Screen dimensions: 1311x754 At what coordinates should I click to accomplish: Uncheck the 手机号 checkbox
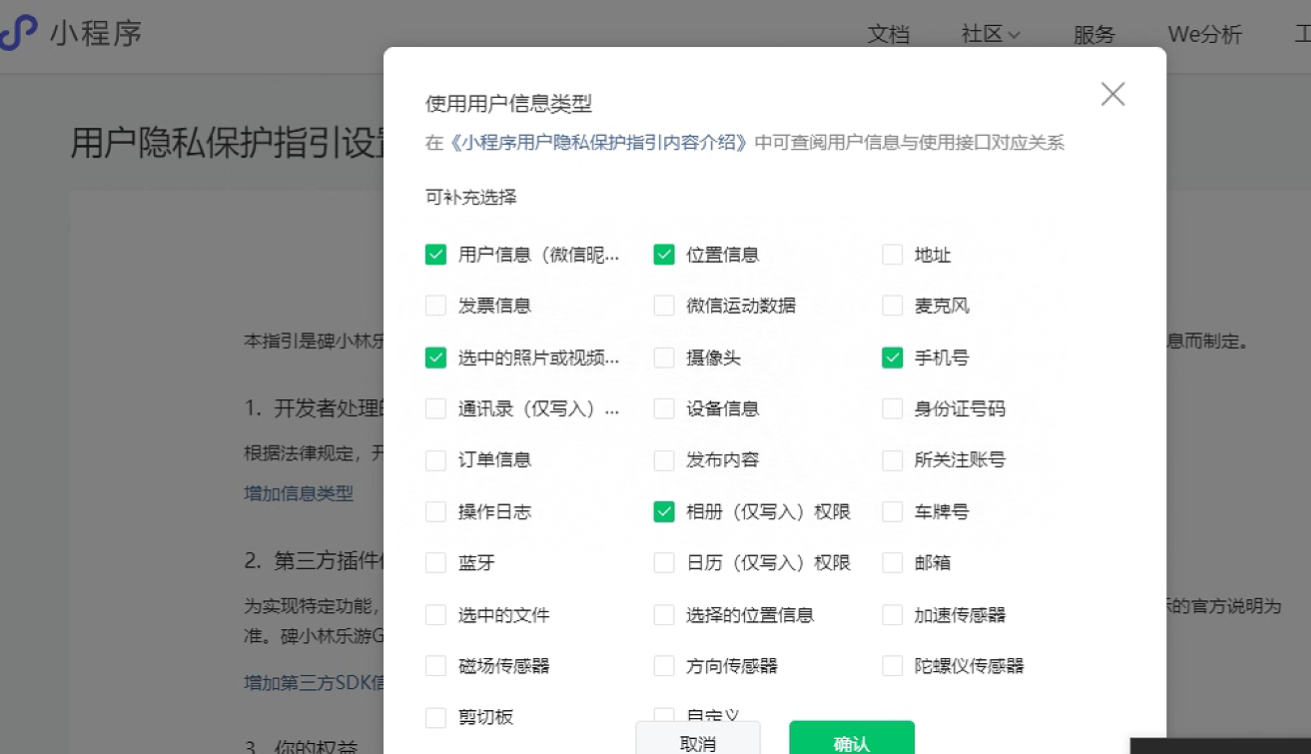[x=892, y=358]
